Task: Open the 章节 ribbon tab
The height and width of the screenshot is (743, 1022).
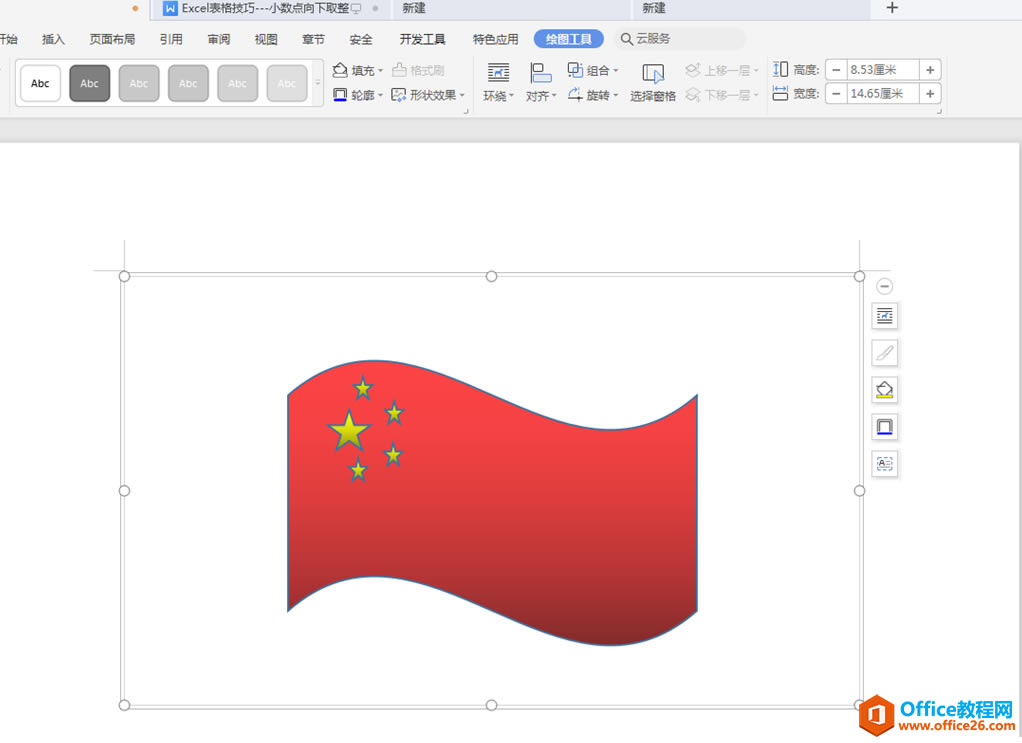Action: point(313,39)
